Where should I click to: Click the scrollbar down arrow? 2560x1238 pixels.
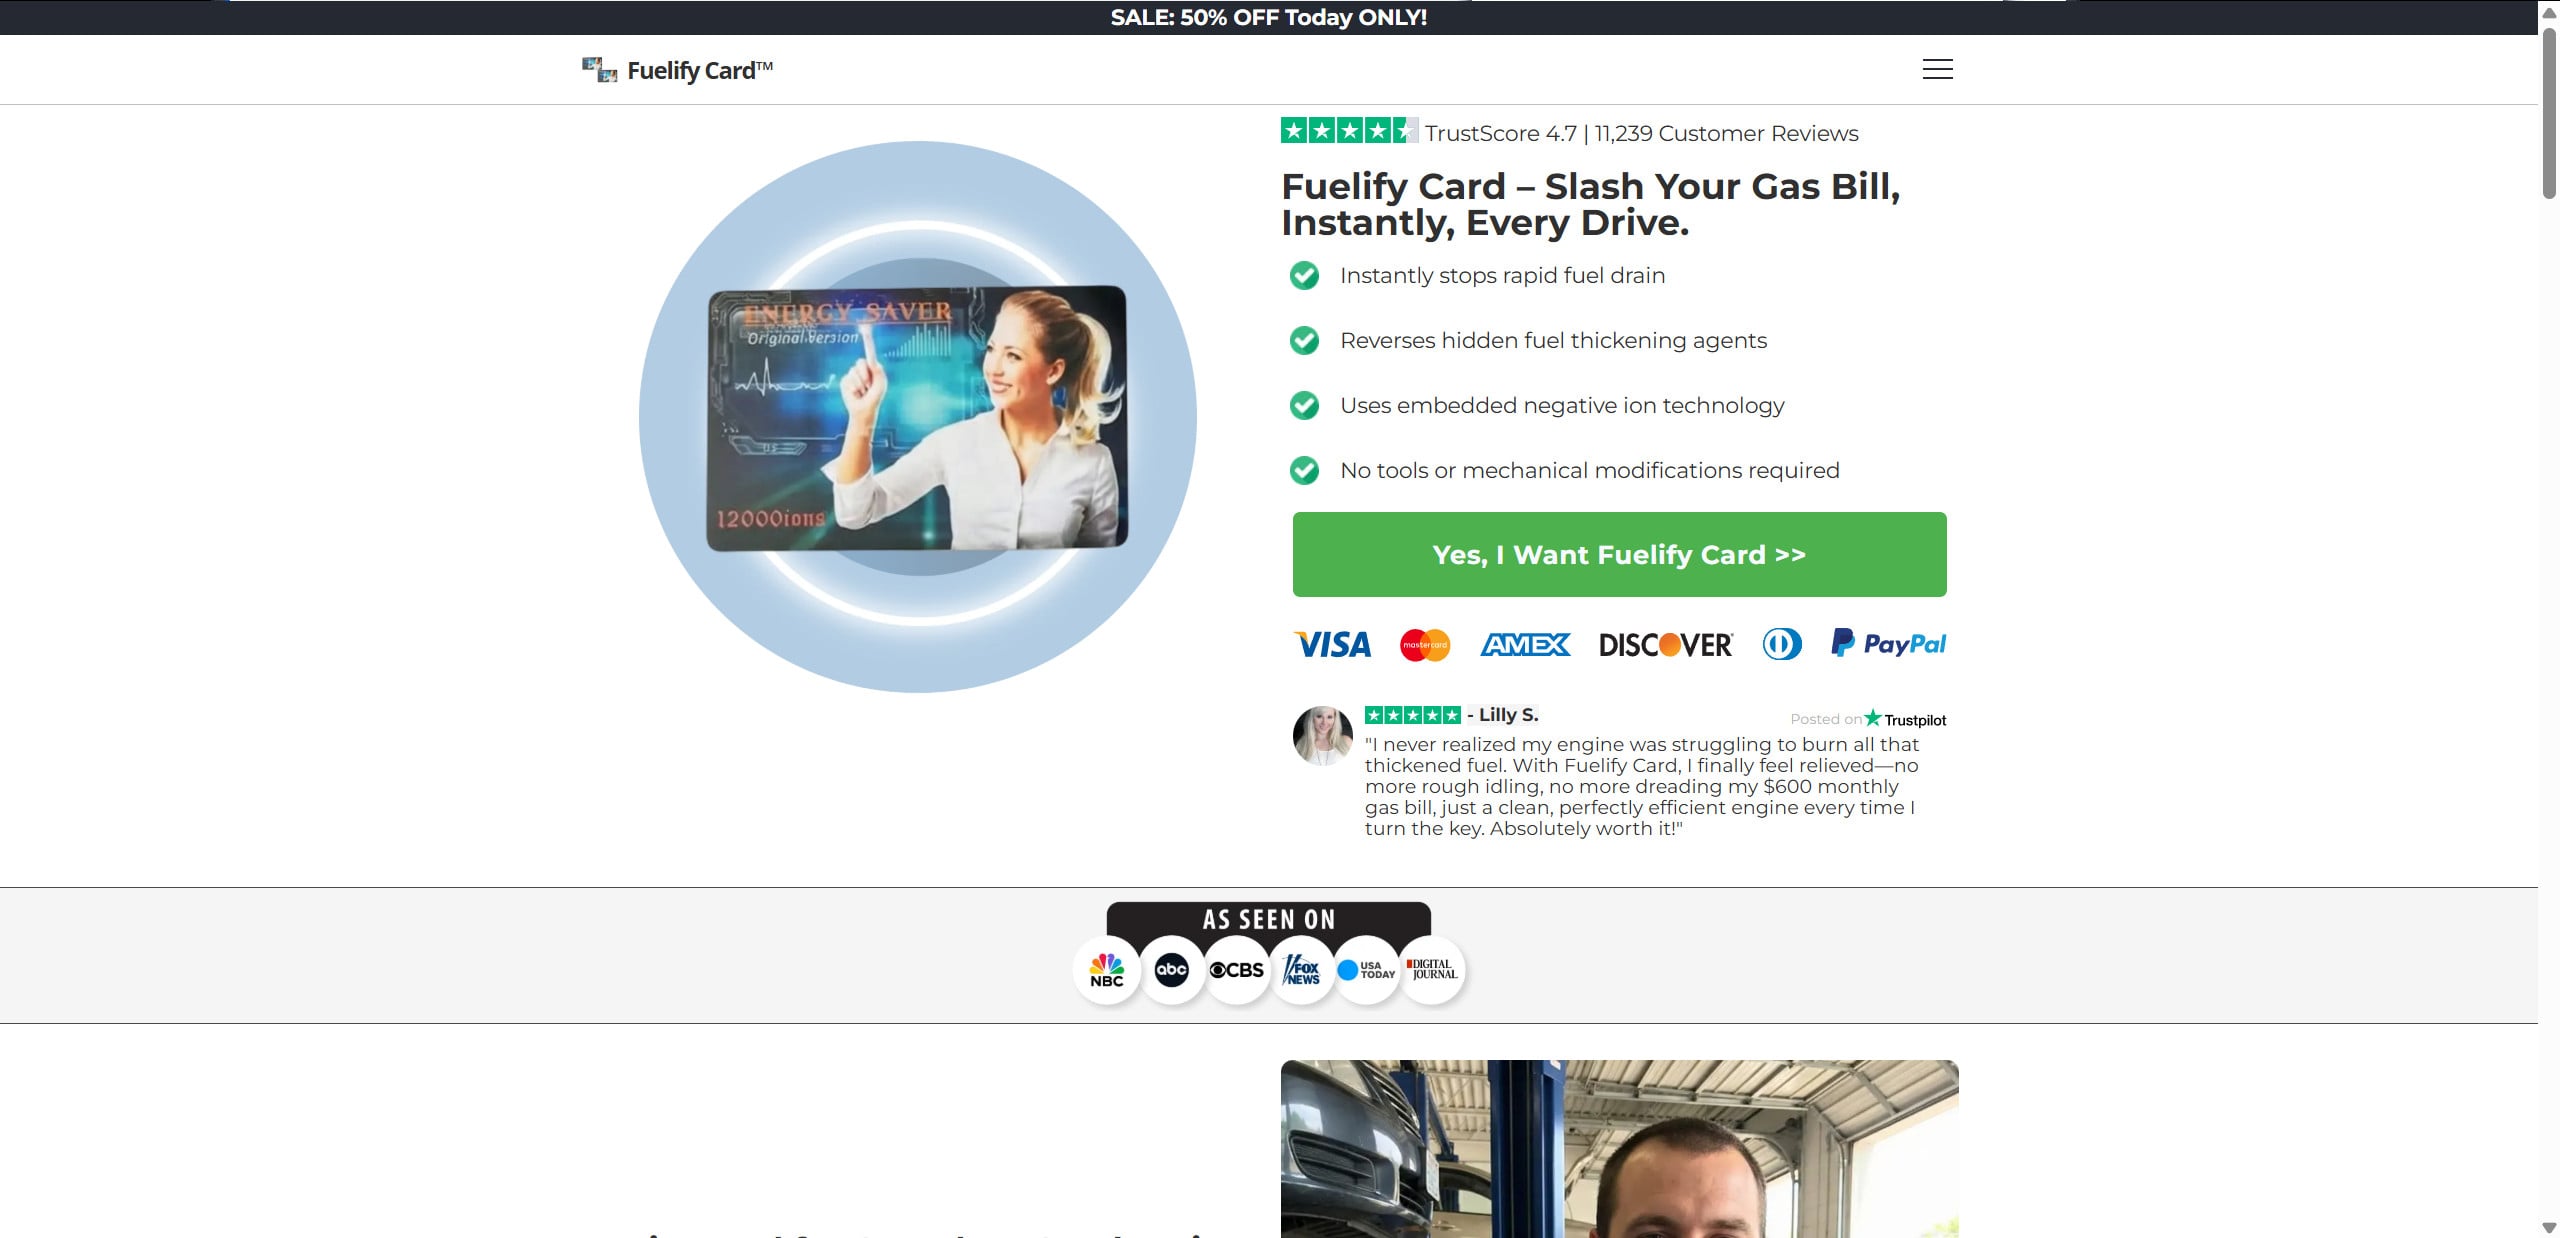click(2549, 1228)
